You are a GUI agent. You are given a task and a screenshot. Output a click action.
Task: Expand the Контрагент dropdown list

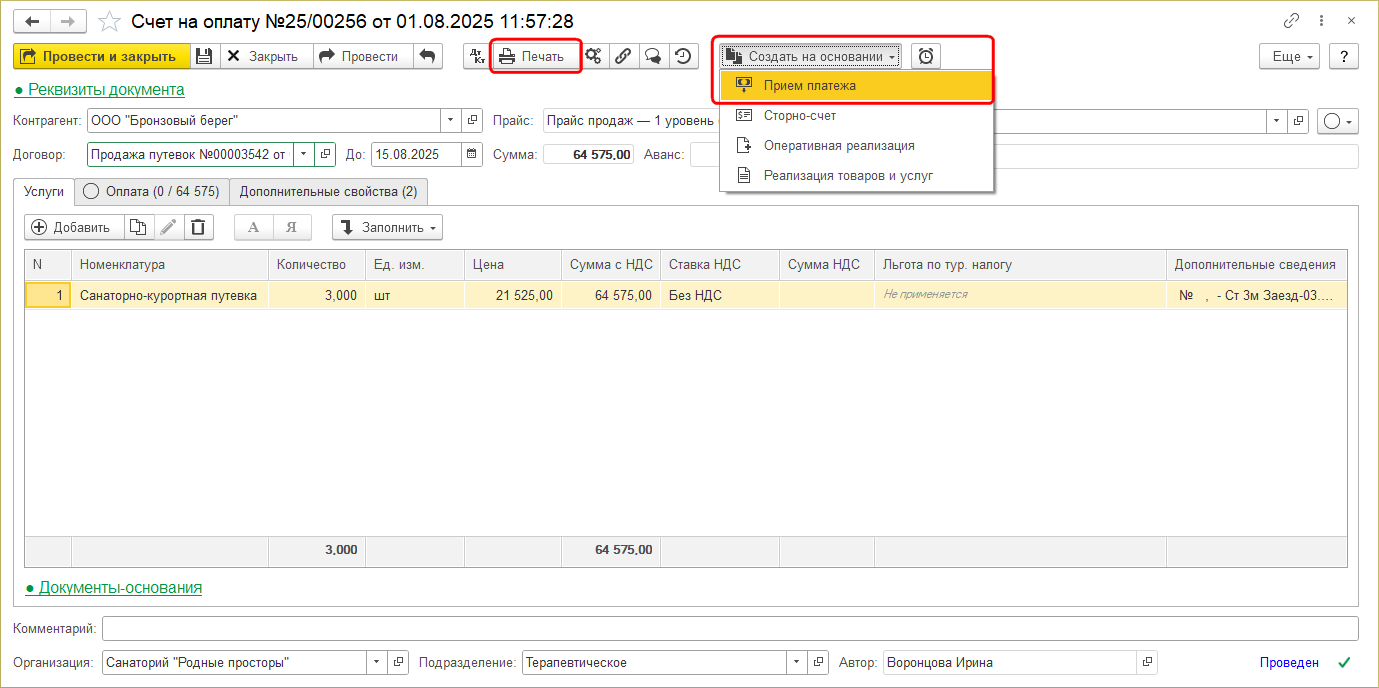450,121
